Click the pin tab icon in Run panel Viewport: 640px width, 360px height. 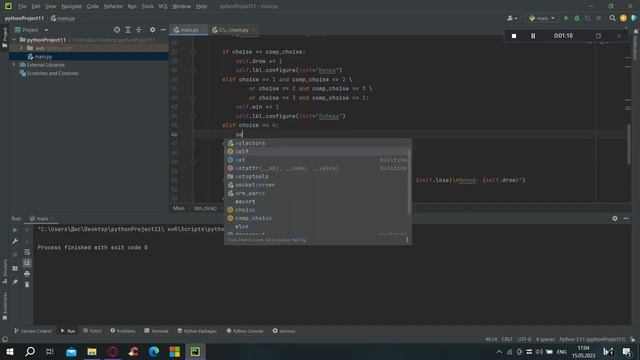pyautogui.click(x=15, y=282)
